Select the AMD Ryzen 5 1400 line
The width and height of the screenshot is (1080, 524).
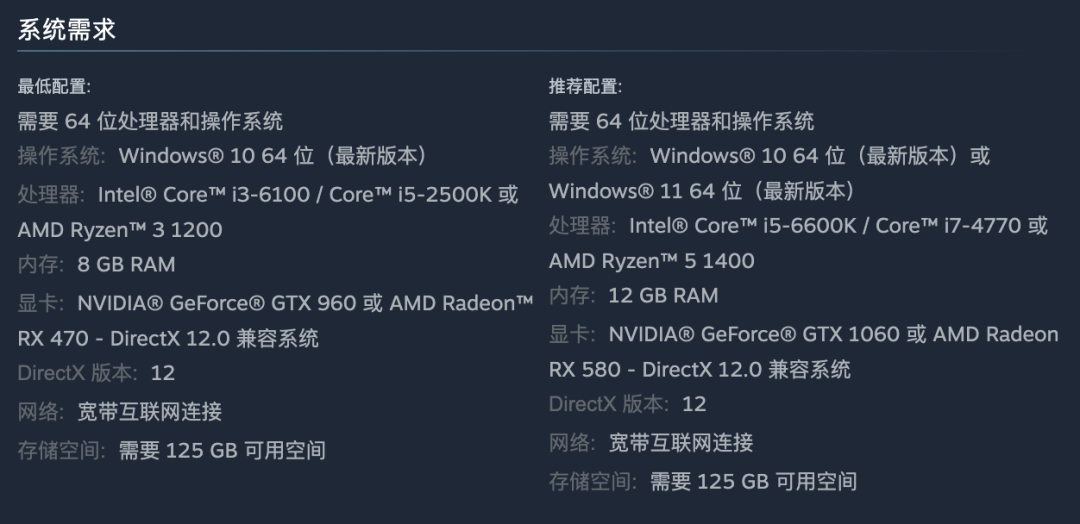(x=651, y=261)
